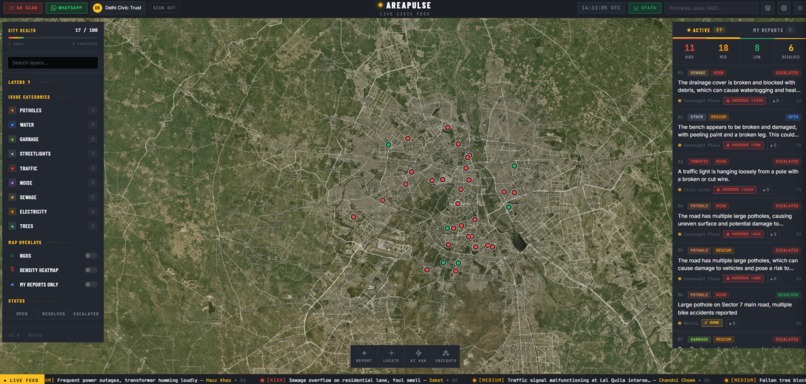Click the Report tool in bottom toolbar
806x384 pixels.
point(364,356)
